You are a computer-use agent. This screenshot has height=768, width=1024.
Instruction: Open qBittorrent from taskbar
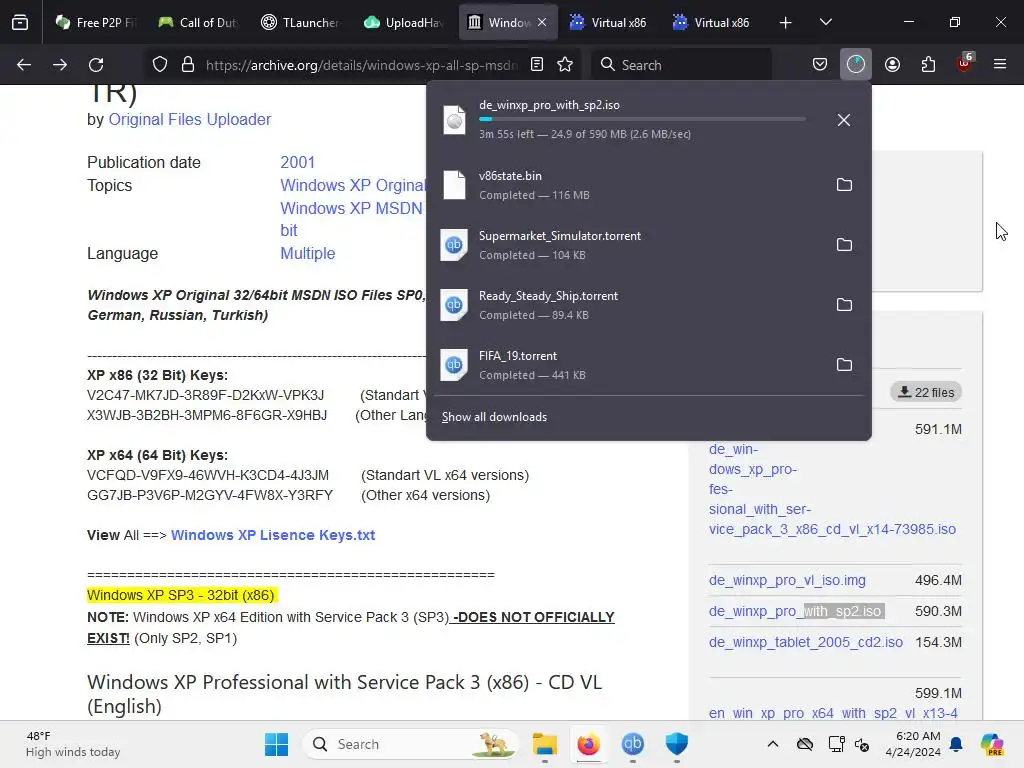[632, 744]
